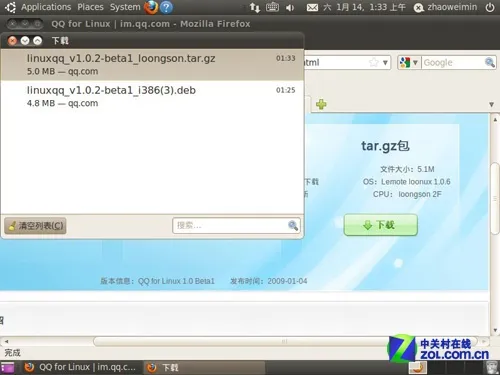
Task: Minimize the 下载 downloads window
Action: [25, 41]
